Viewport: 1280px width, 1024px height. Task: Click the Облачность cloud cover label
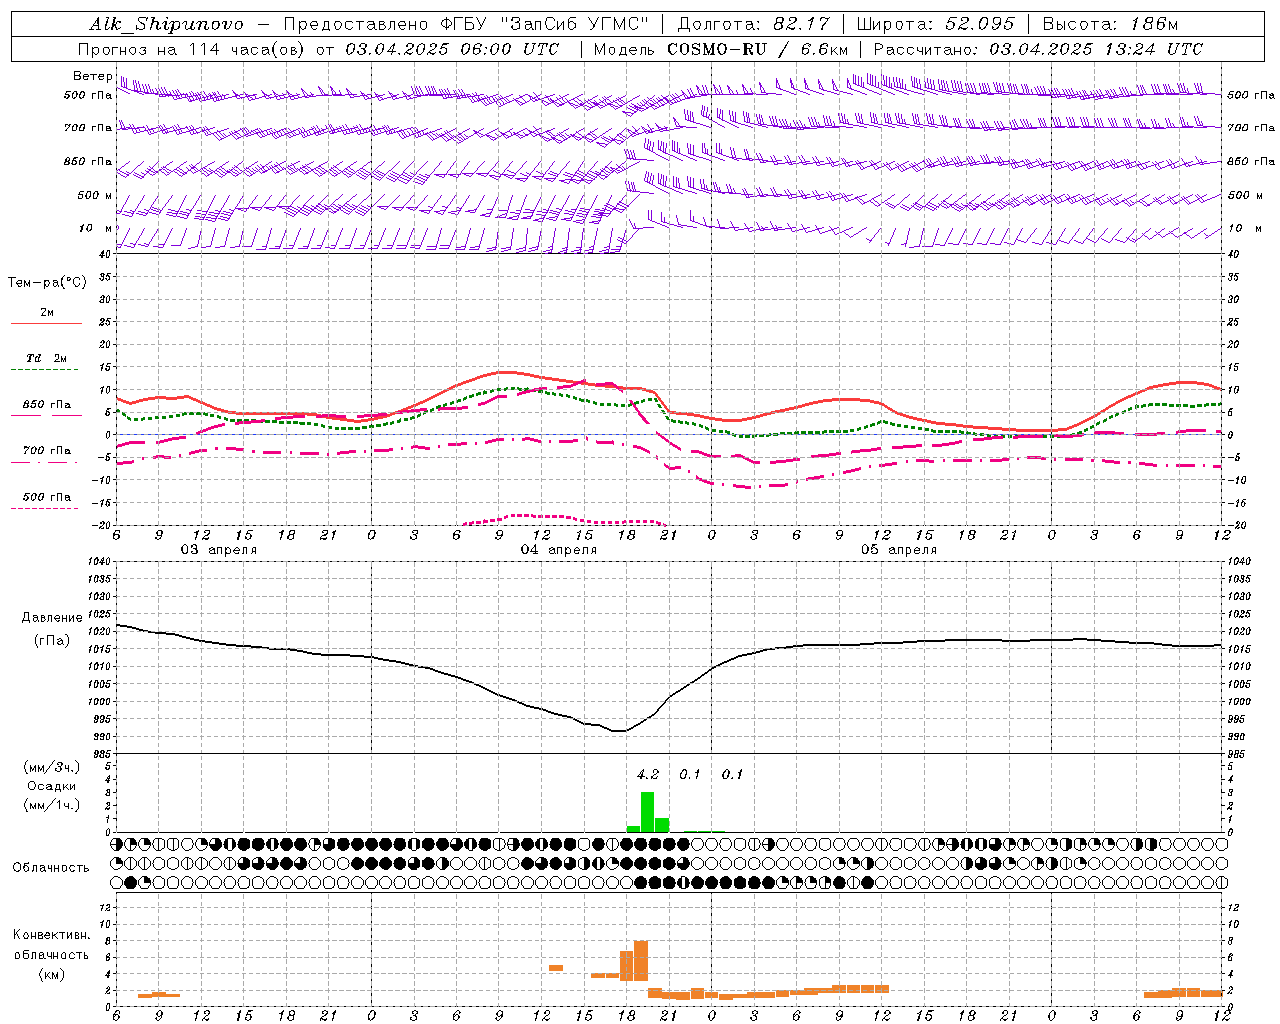pyautogui.click(x=51, y=867)
